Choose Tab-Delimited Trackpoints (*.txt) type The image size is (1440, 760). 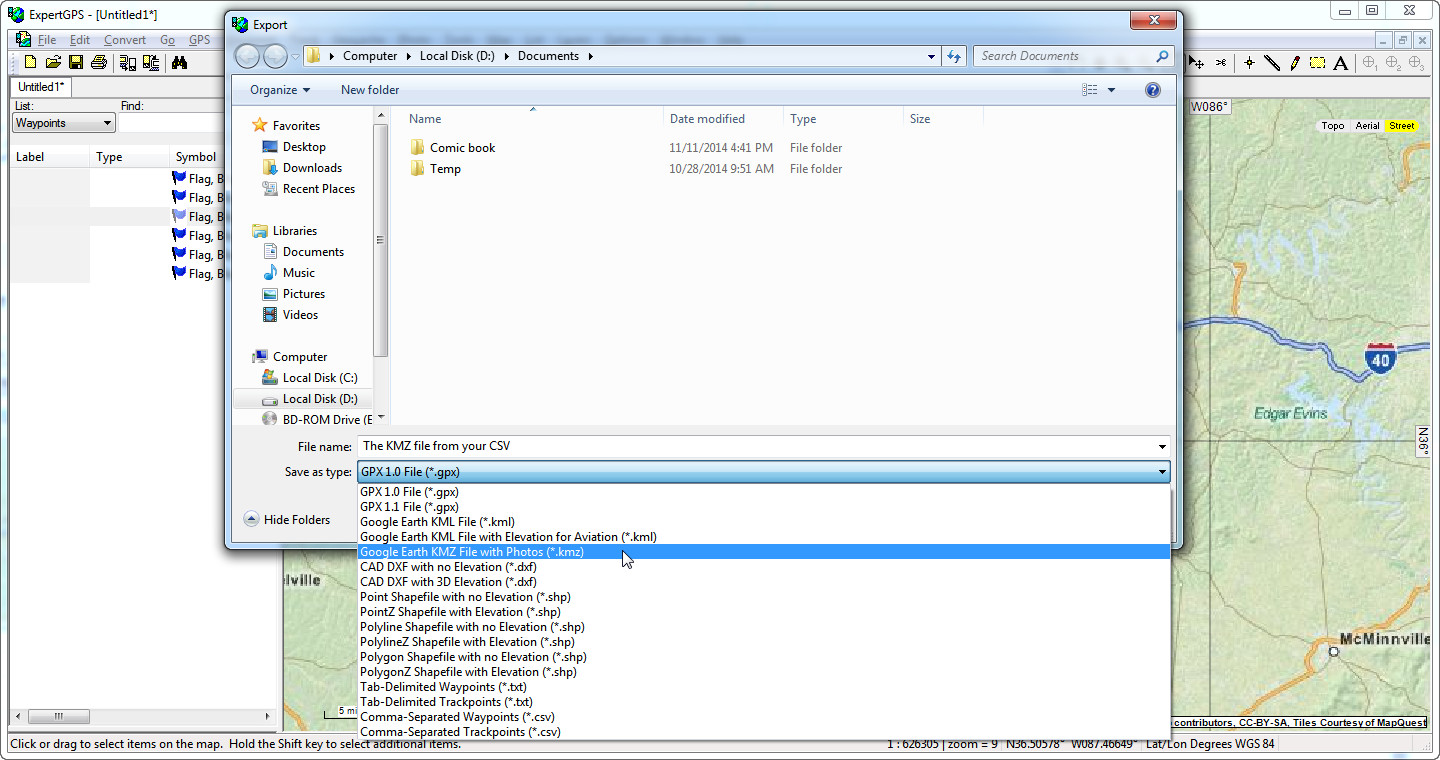(764, 702)
